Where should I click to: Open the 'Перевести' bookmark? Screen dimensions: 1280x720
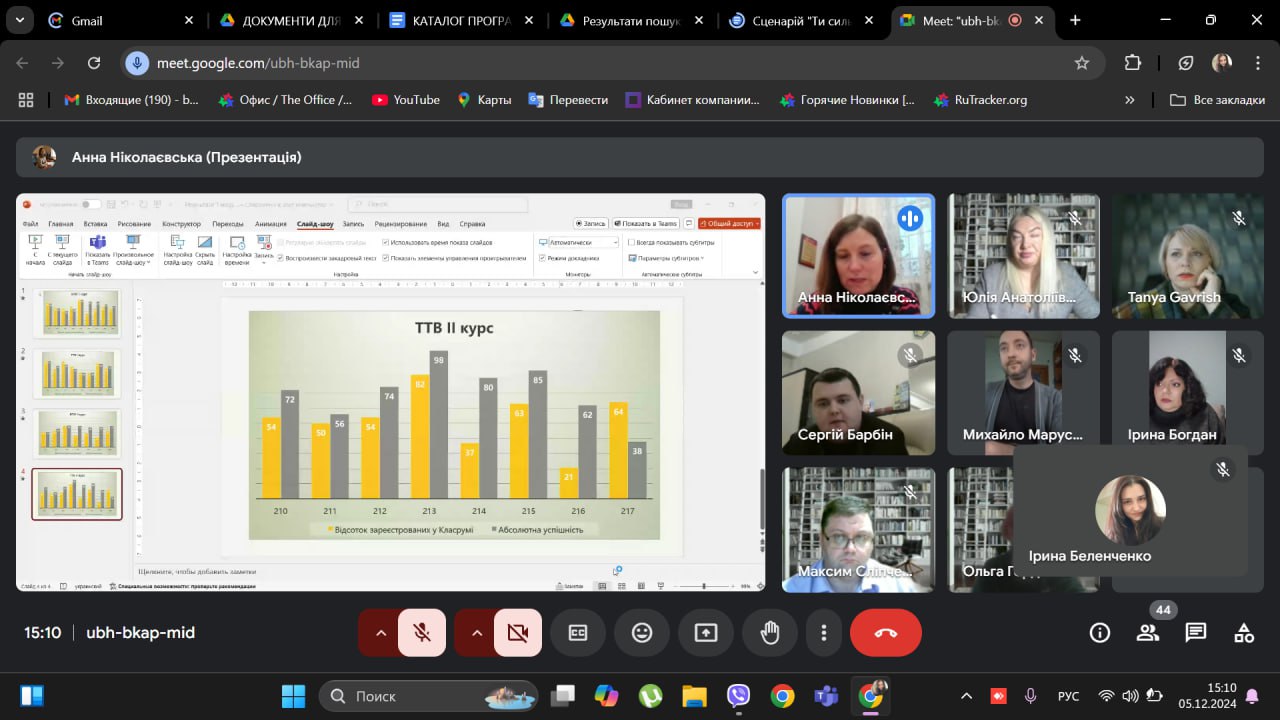tap(568, 100)
